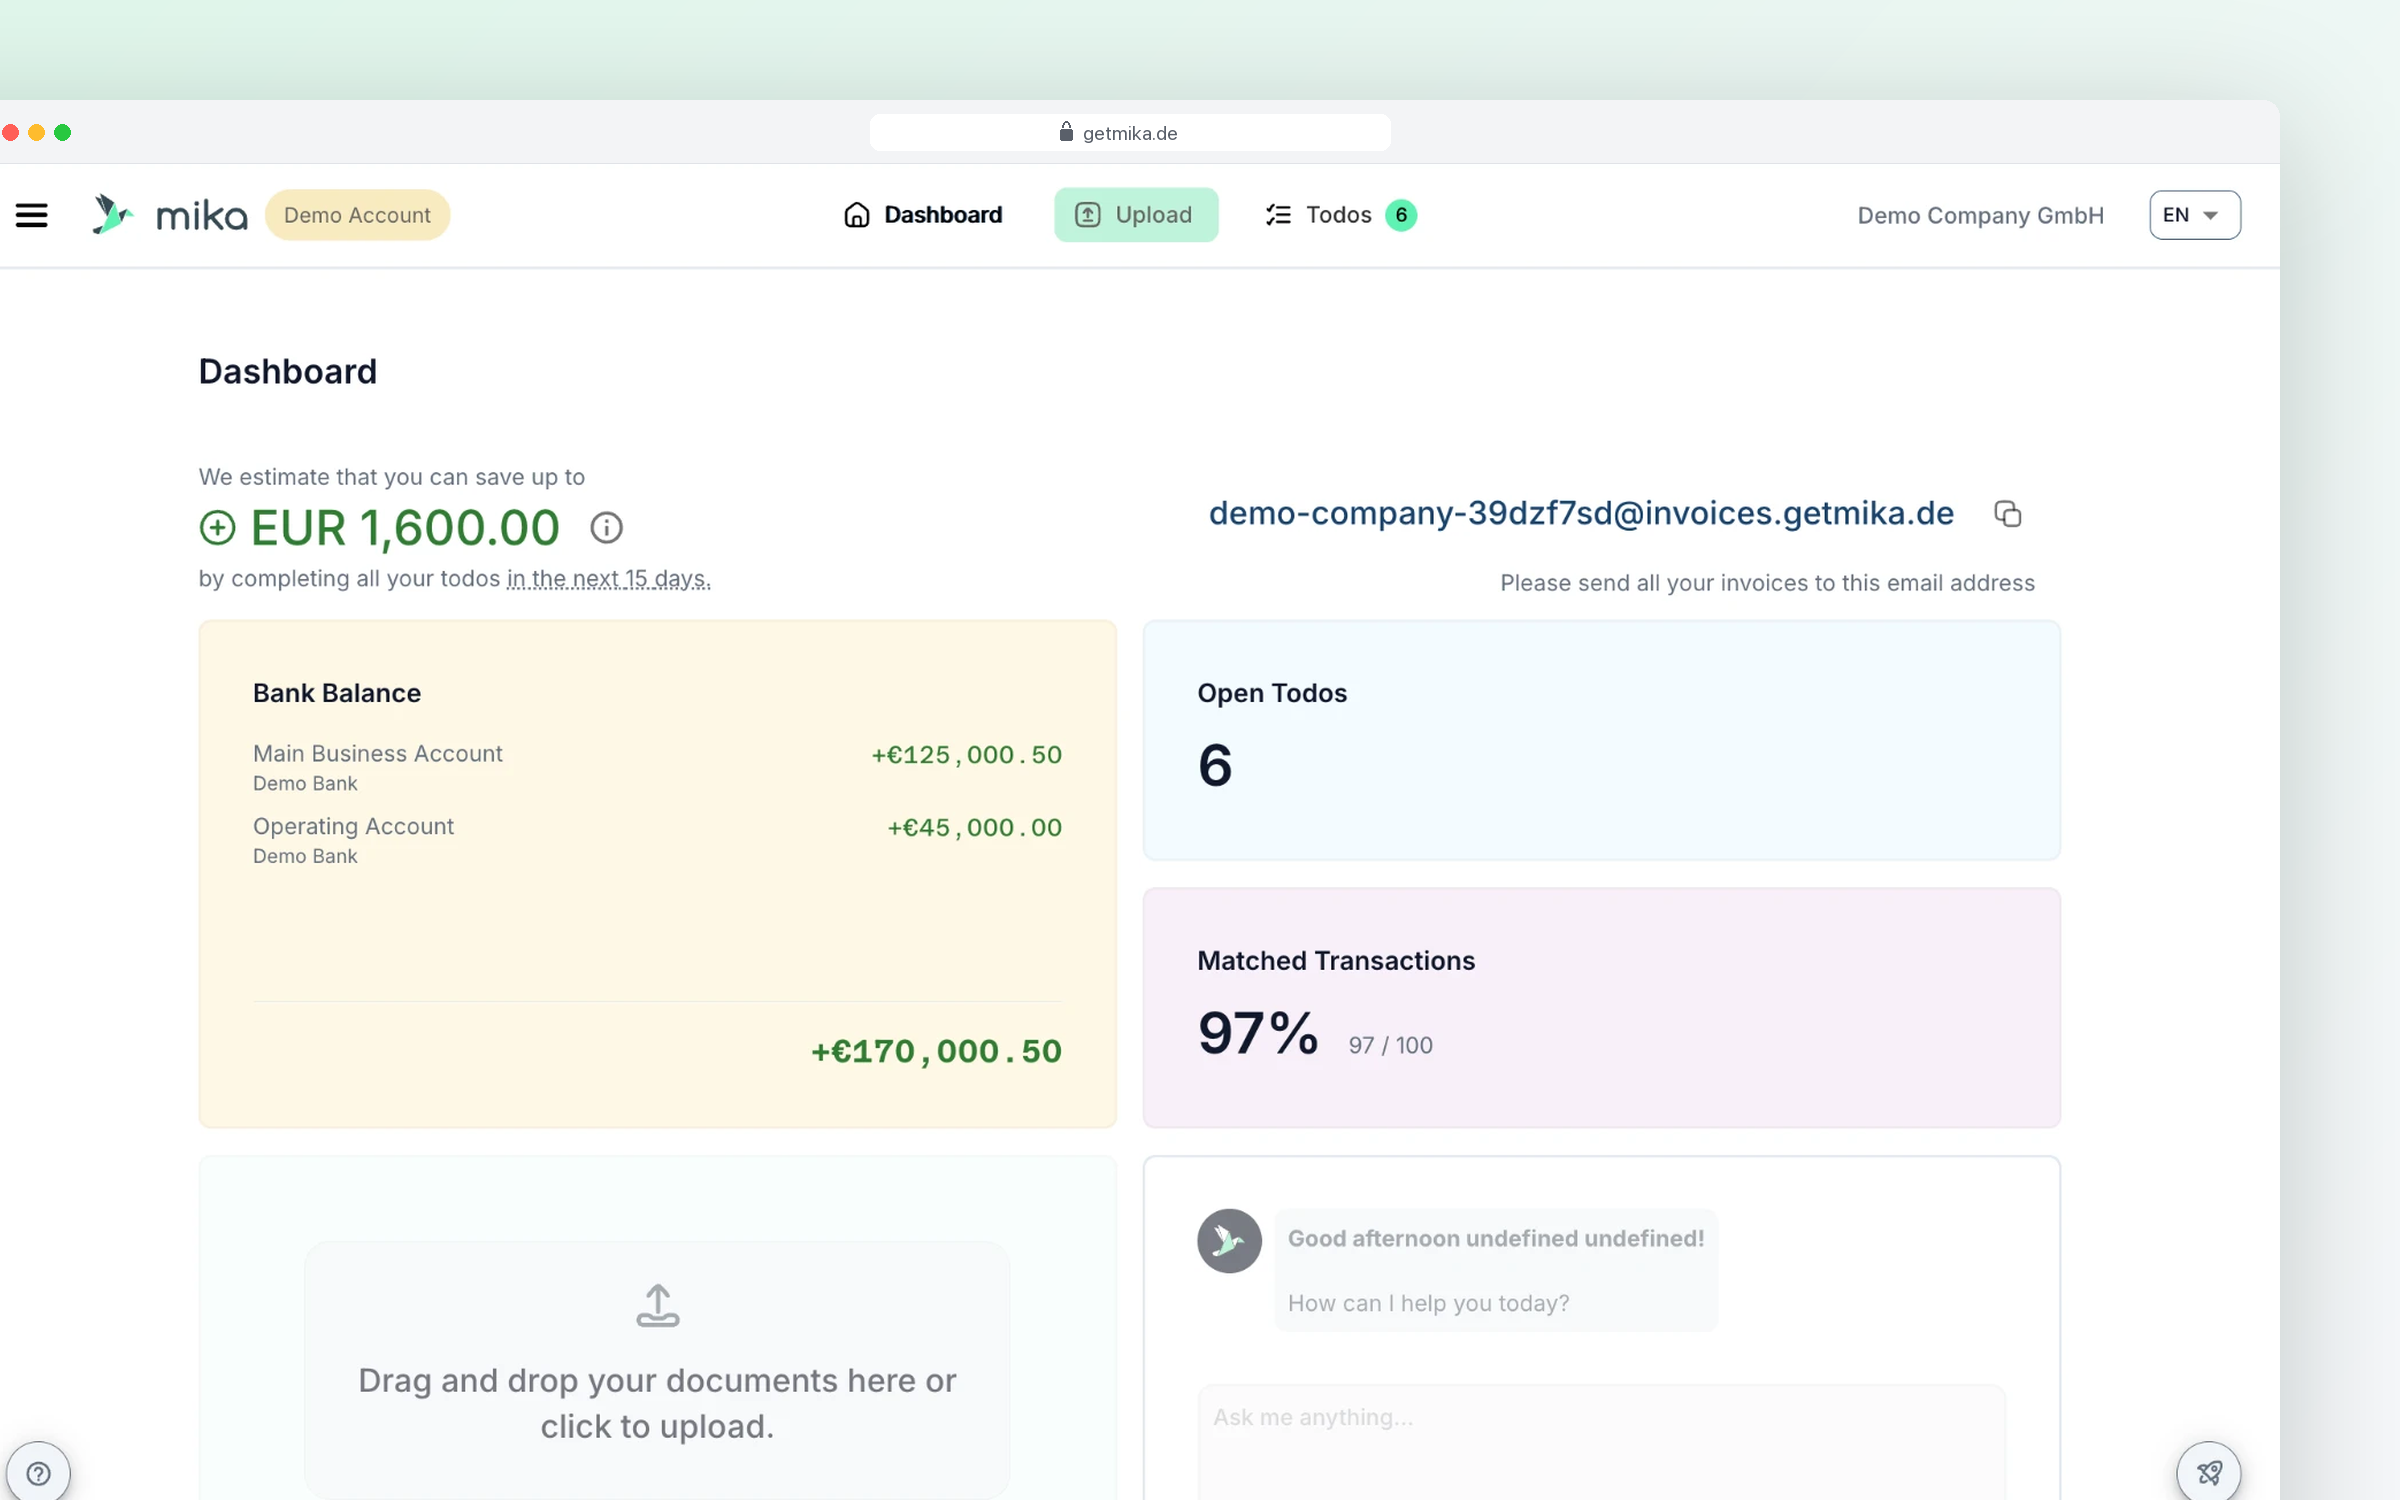Image resolution: width=2400 pixels, height=1500 pixels.
Task: Click "How can I help you today?" message
Action: (1428, 1303)
